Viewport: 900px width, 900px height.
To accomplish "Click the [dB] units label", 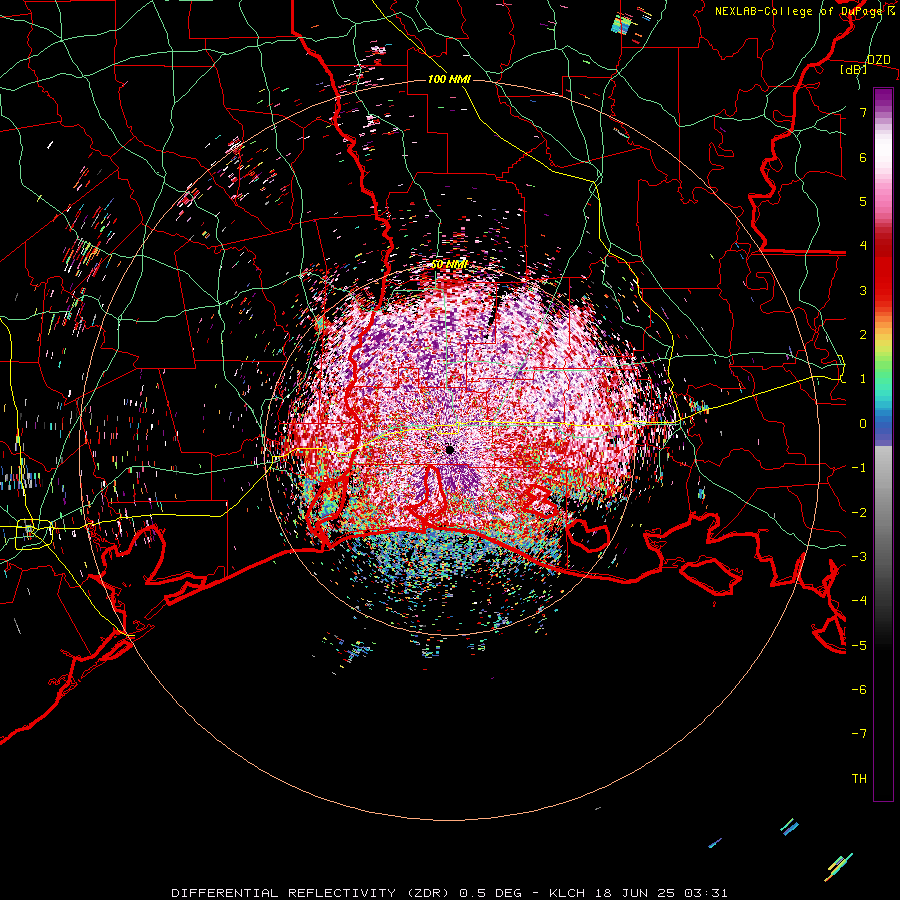I will [x=854, y=69].
